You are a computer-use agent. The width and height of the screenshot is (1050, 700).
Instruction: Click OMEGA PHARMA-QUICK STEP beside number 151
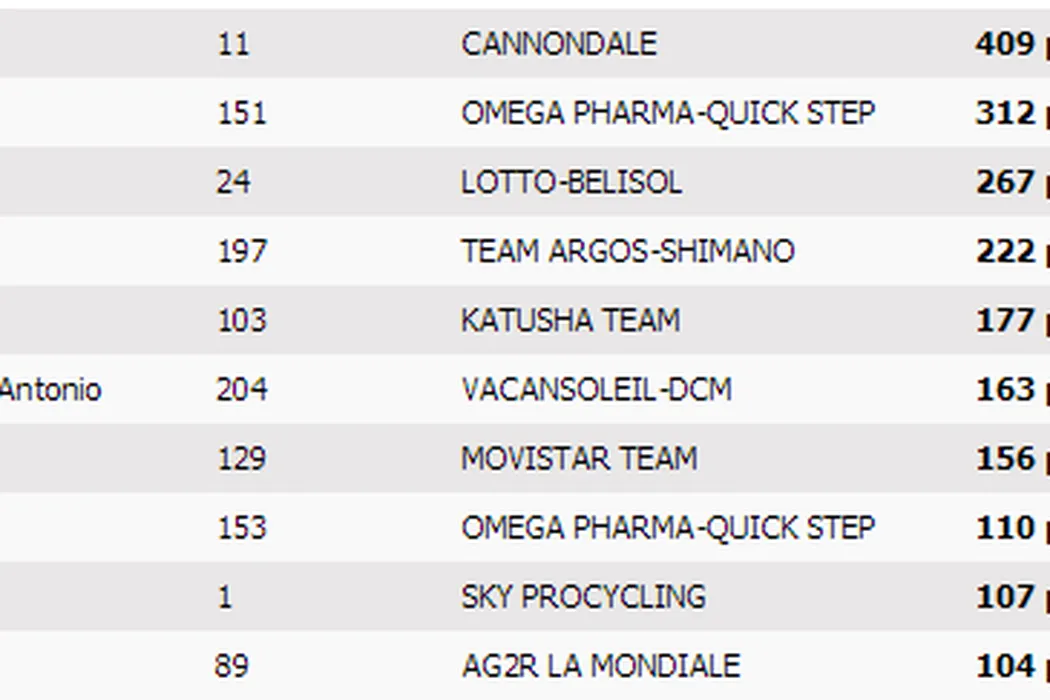668,113
